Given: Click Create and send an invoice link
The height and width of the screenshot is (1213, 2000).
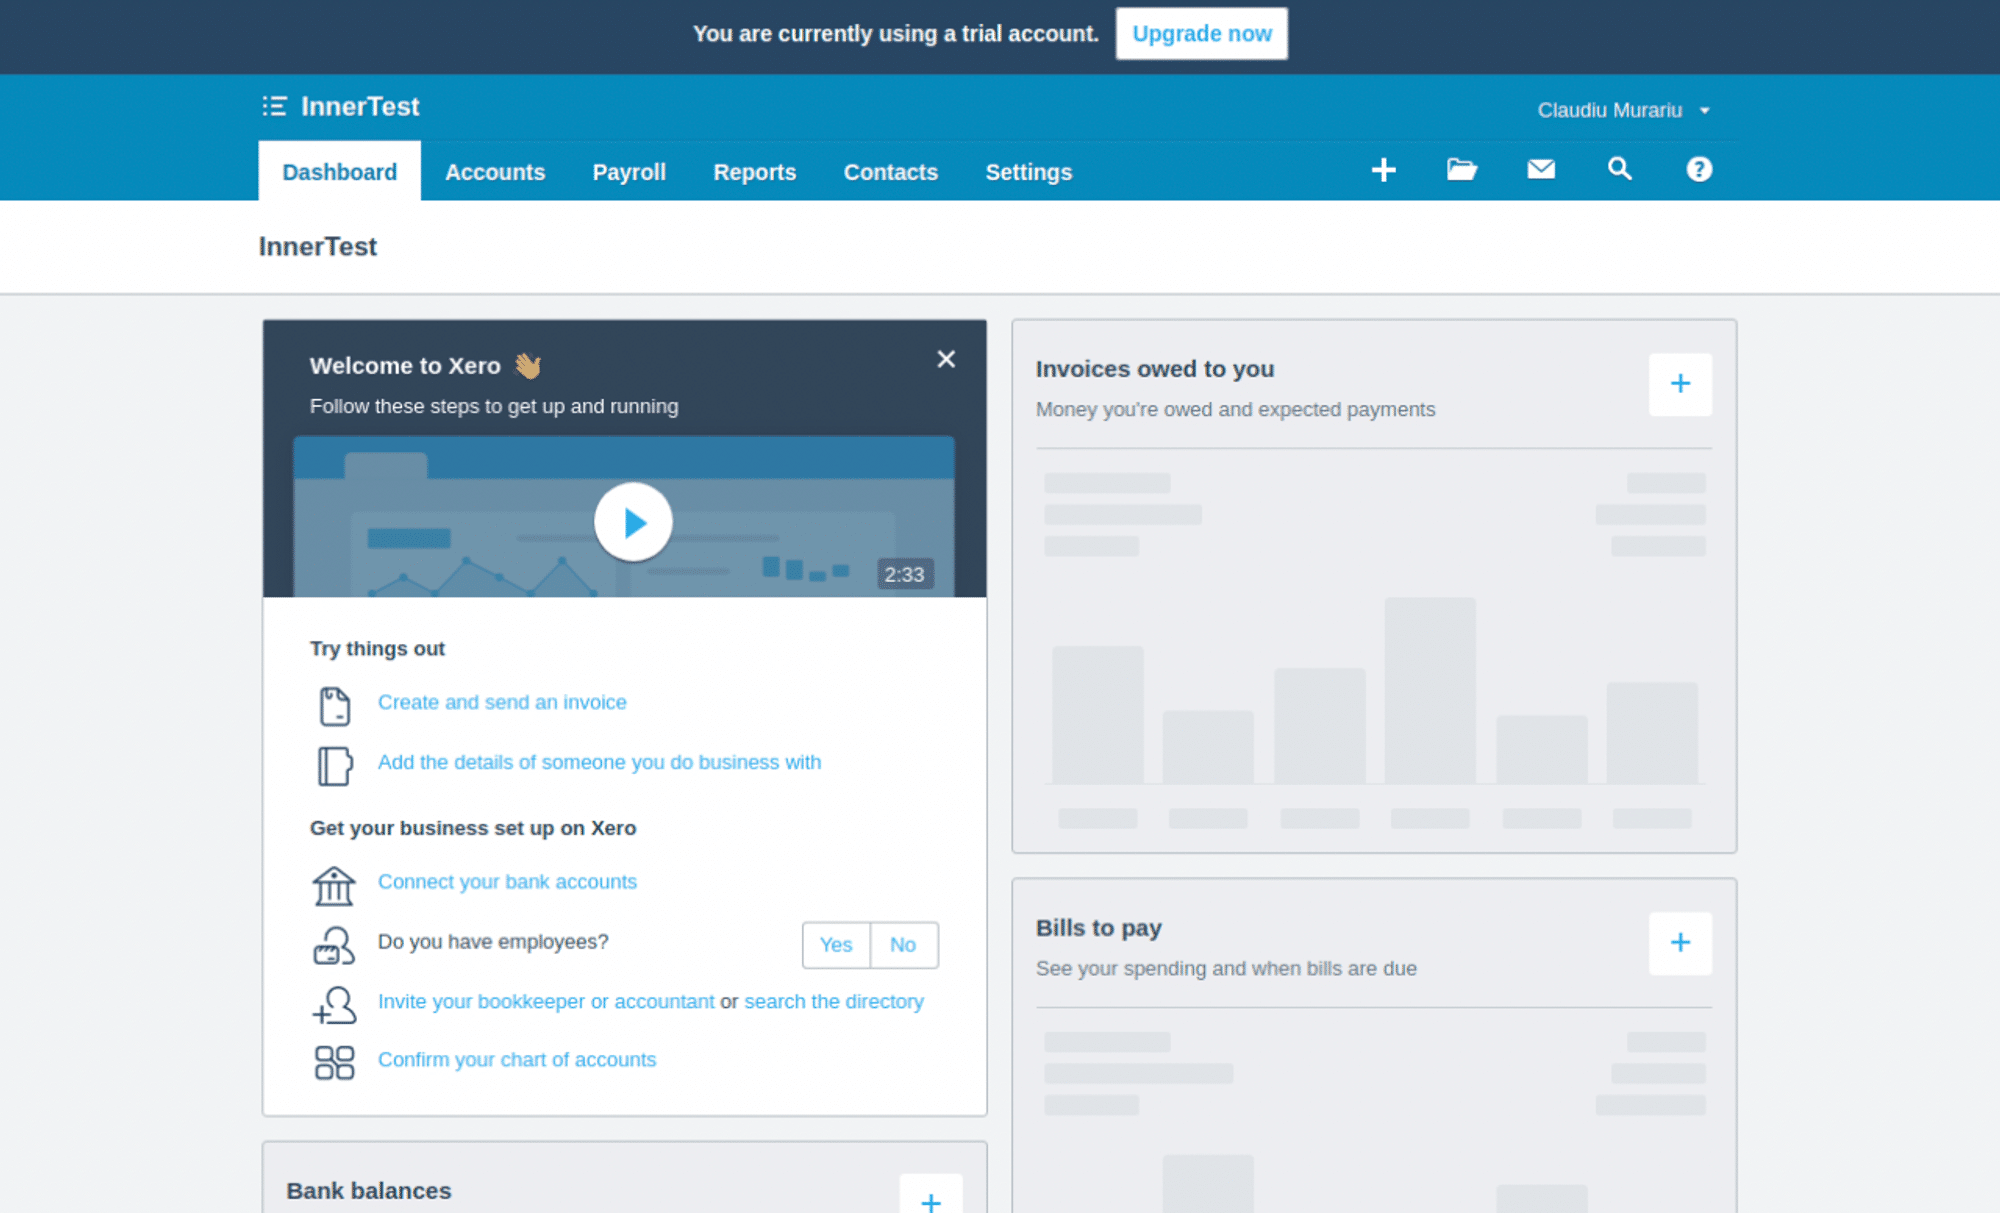Looking at the screenshot, I should (x=501, y=702).
